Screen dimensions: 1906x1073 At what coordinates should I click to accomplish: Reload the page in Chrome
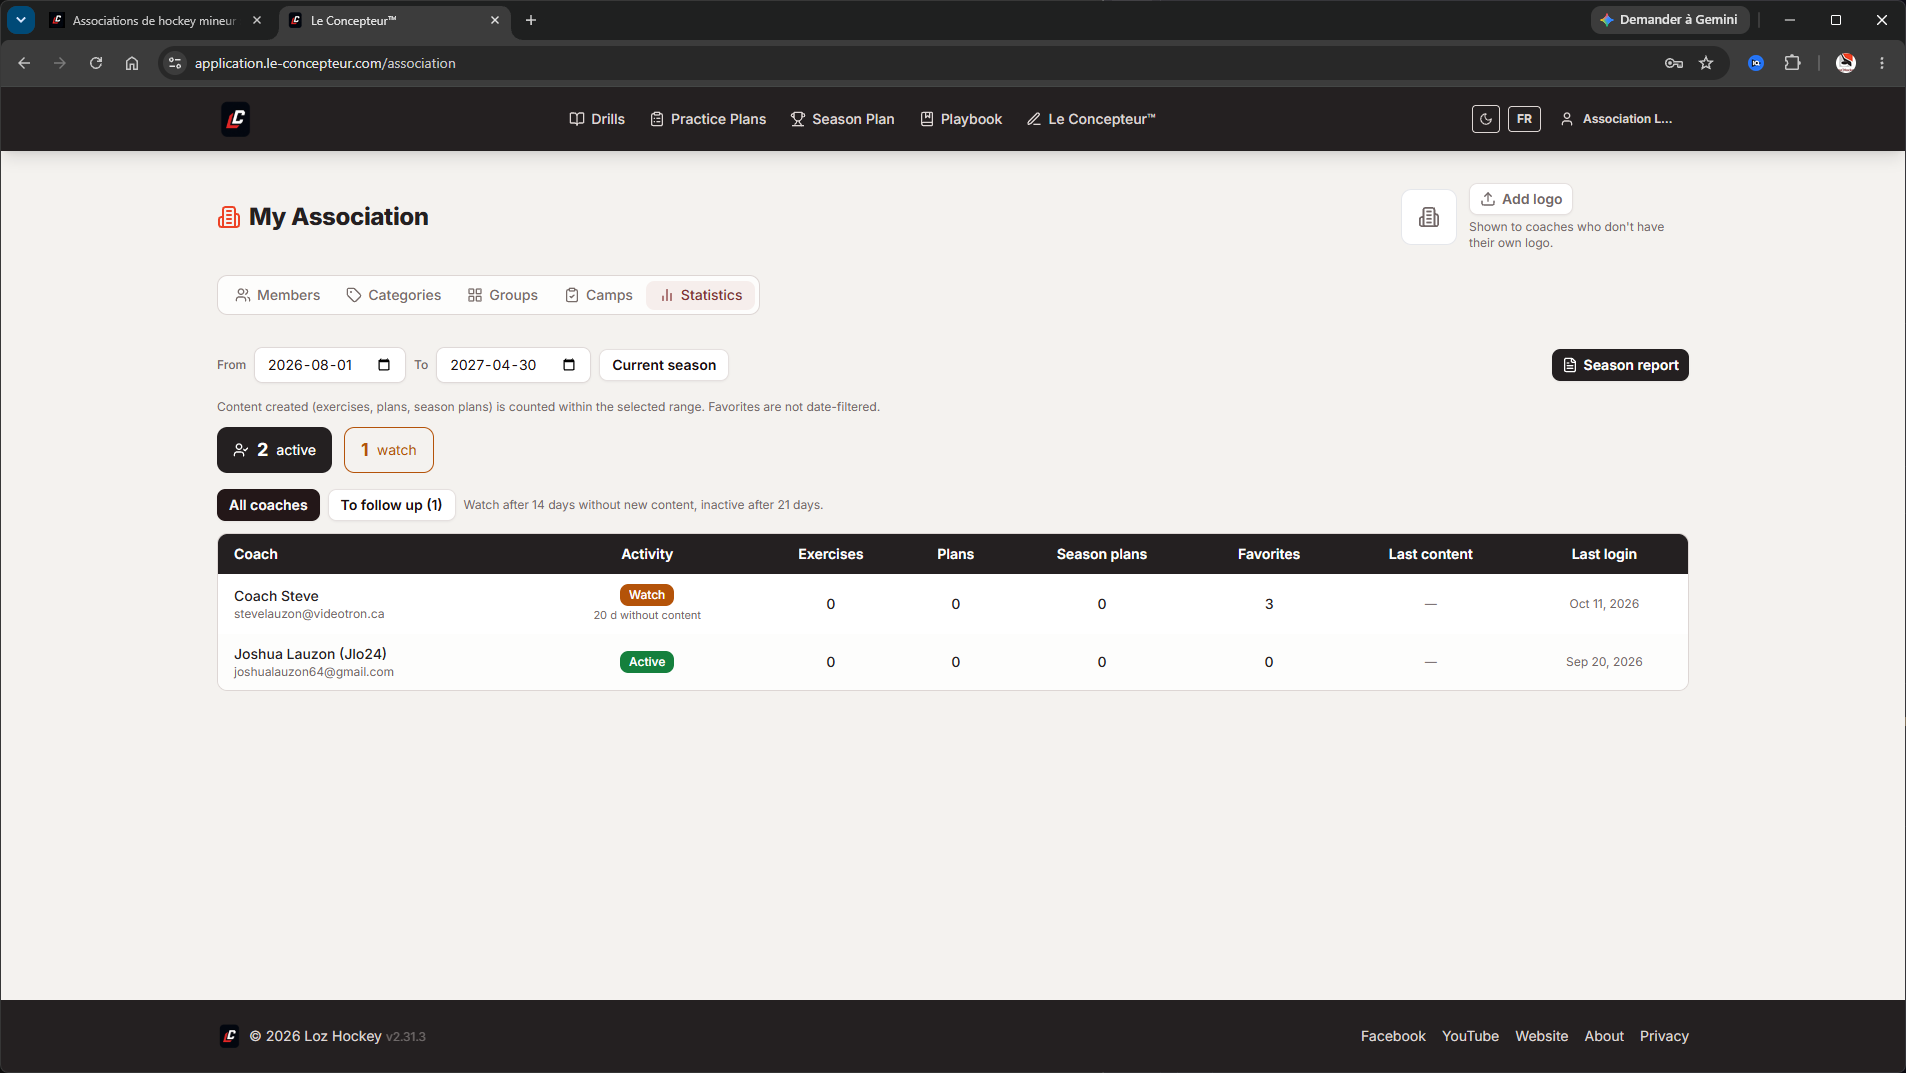click(x=96, y=63)
